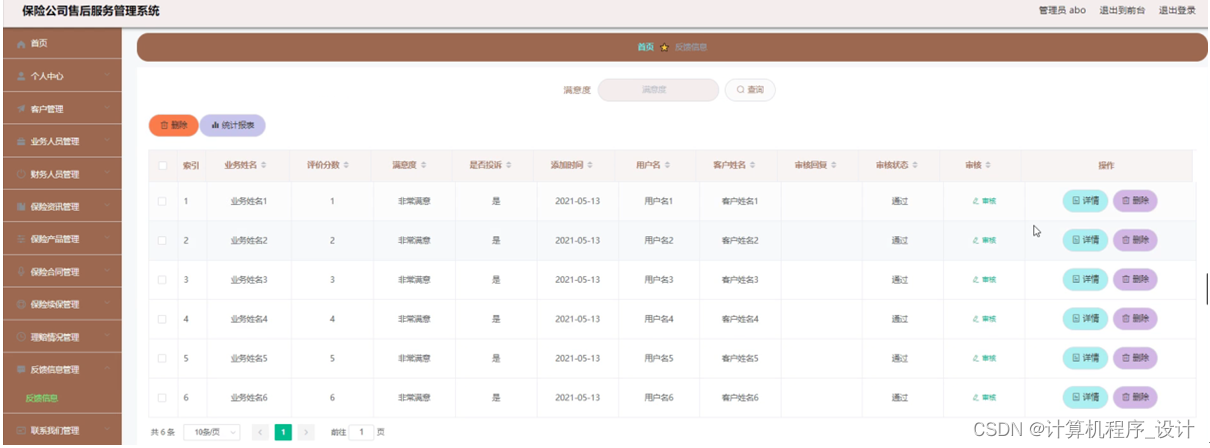Open the 统计报表 statistics button
The image size is (1210, 448).
click(x=233, y=125)
